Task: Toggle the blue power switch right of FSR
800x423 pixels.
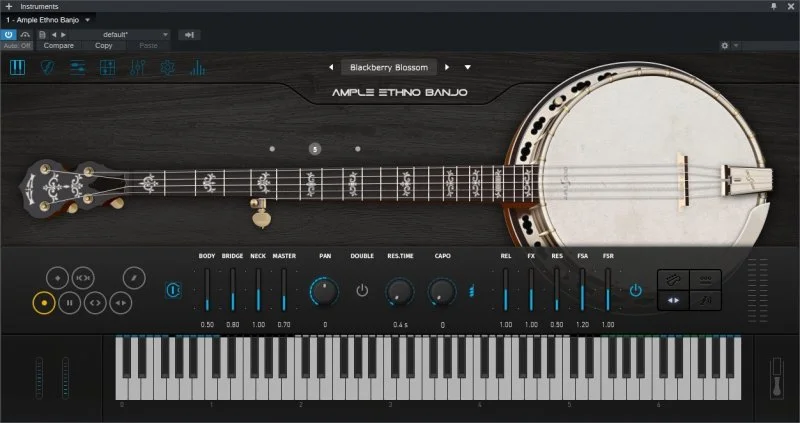Action: (635, 291)
